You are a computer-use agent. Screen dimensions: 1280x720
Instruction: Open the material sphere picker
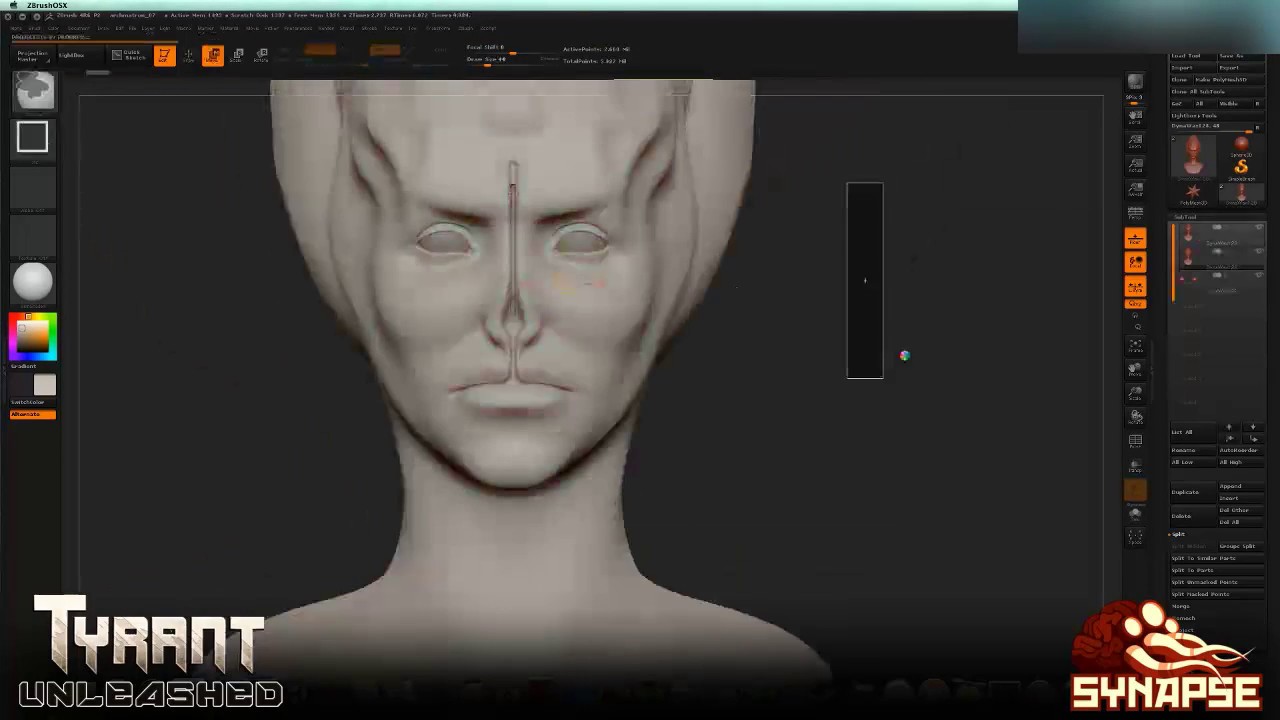(x=32, y=282)
